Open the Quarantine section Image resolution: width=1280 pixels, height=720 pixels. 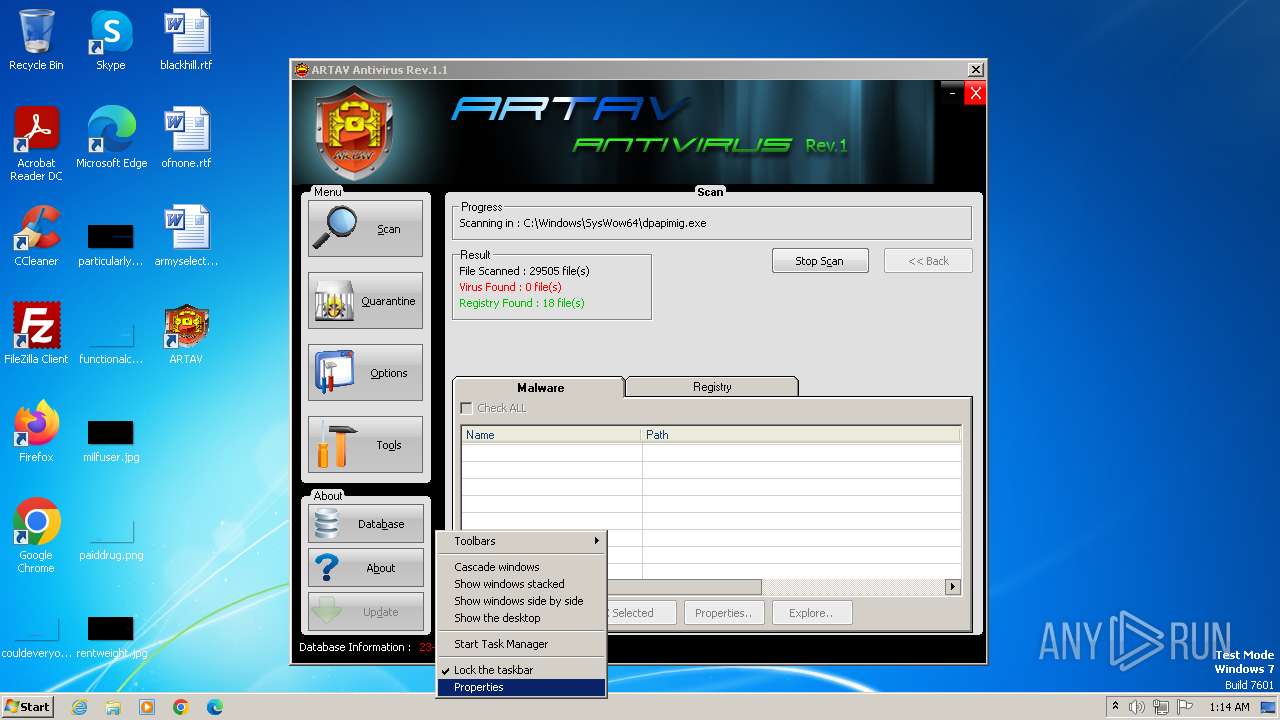tap(365, 301)
